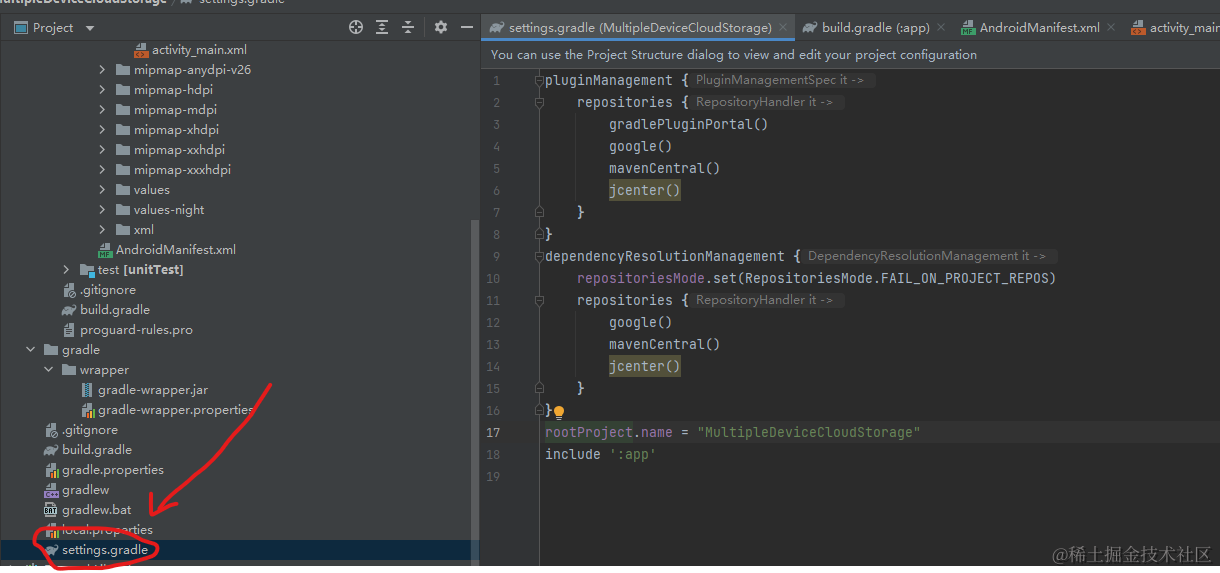Image resolution: width=1220 pixels, height=573 pixels.
Task: Click the gradle.properties file icon
Action: [51, 470]
